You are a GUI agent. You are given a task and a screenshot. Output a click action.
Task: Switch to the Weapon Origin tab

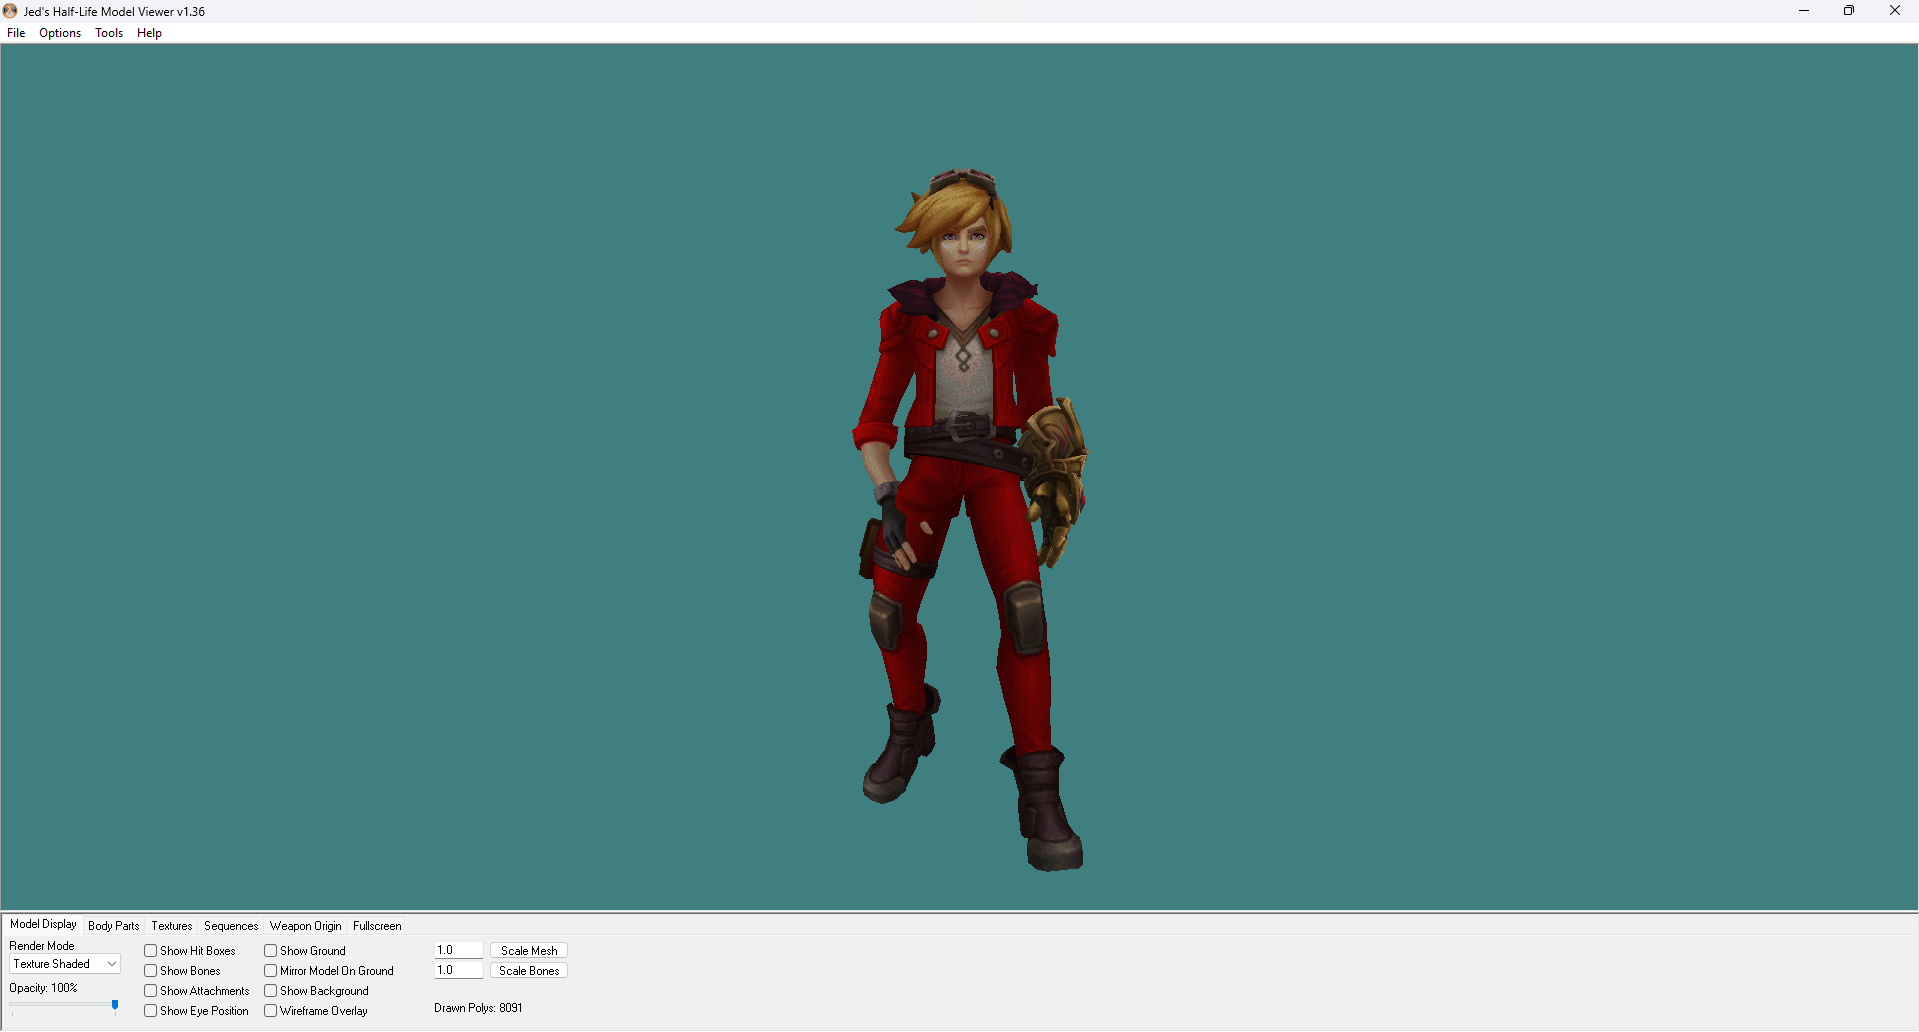[x=305, y=926]
